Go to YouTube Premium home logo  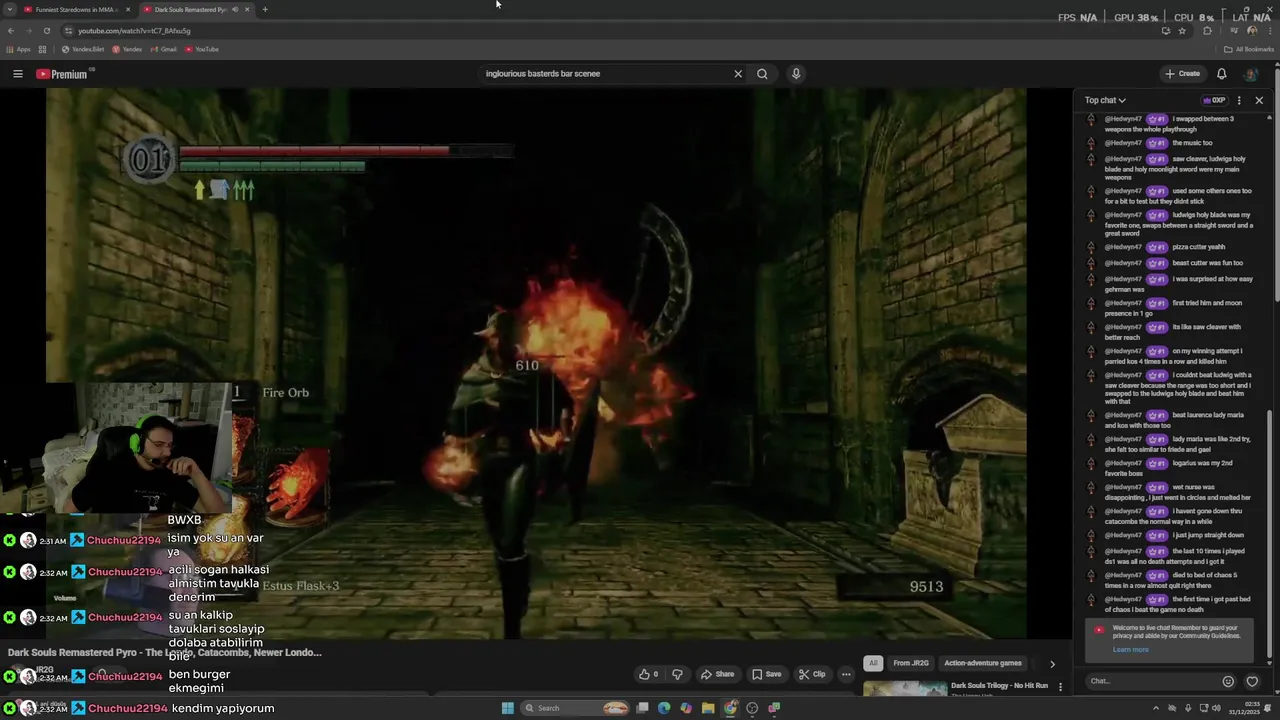62,74
